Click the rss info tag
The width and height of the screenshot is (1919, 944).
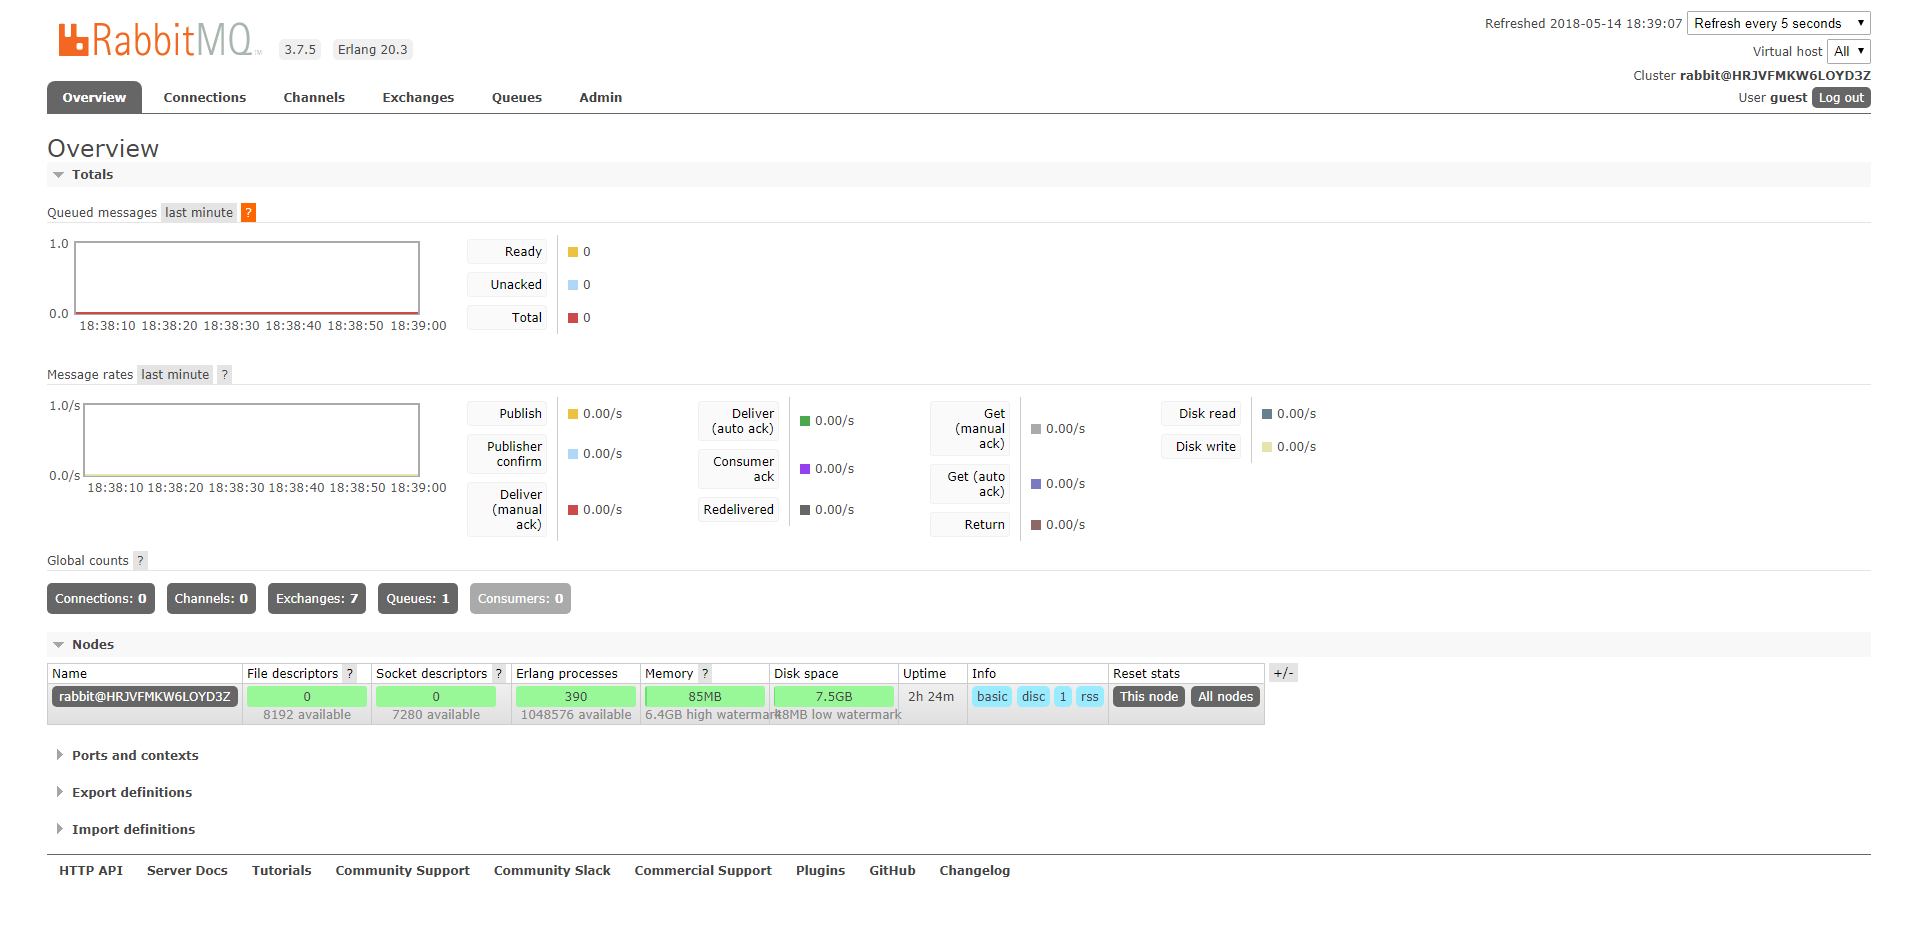(x=1089, y=696)
